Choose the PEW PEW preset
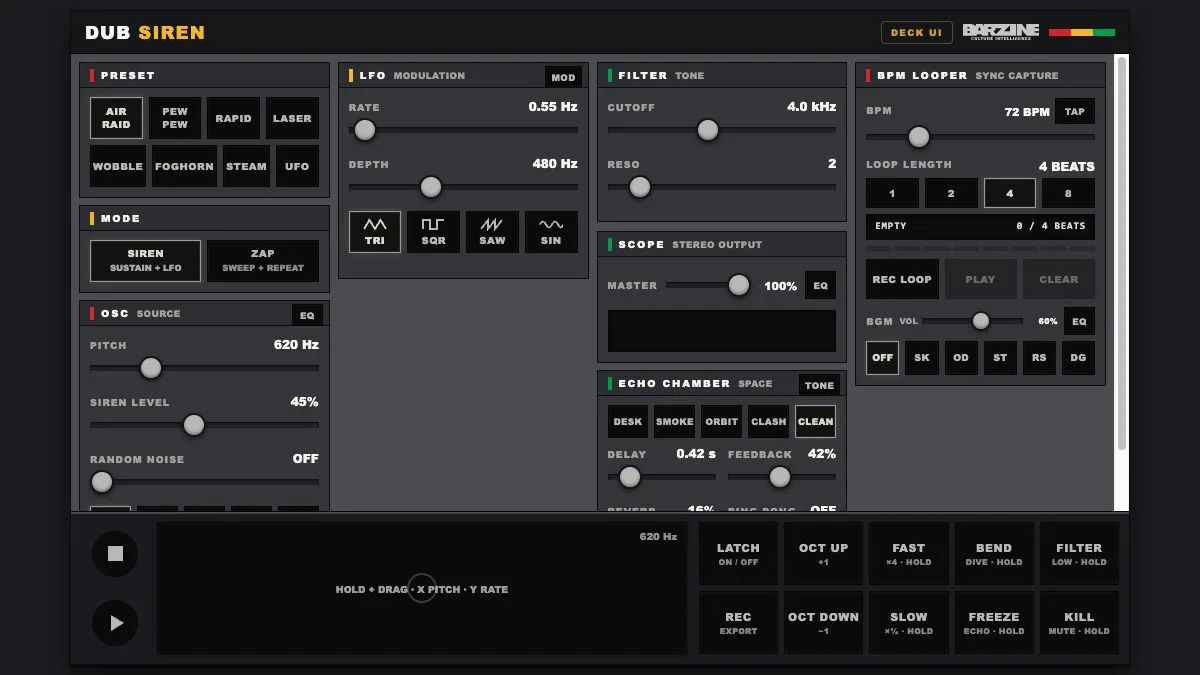This screenshot has height=675, width=1200. pyautogui.click(x=175, y=118)
